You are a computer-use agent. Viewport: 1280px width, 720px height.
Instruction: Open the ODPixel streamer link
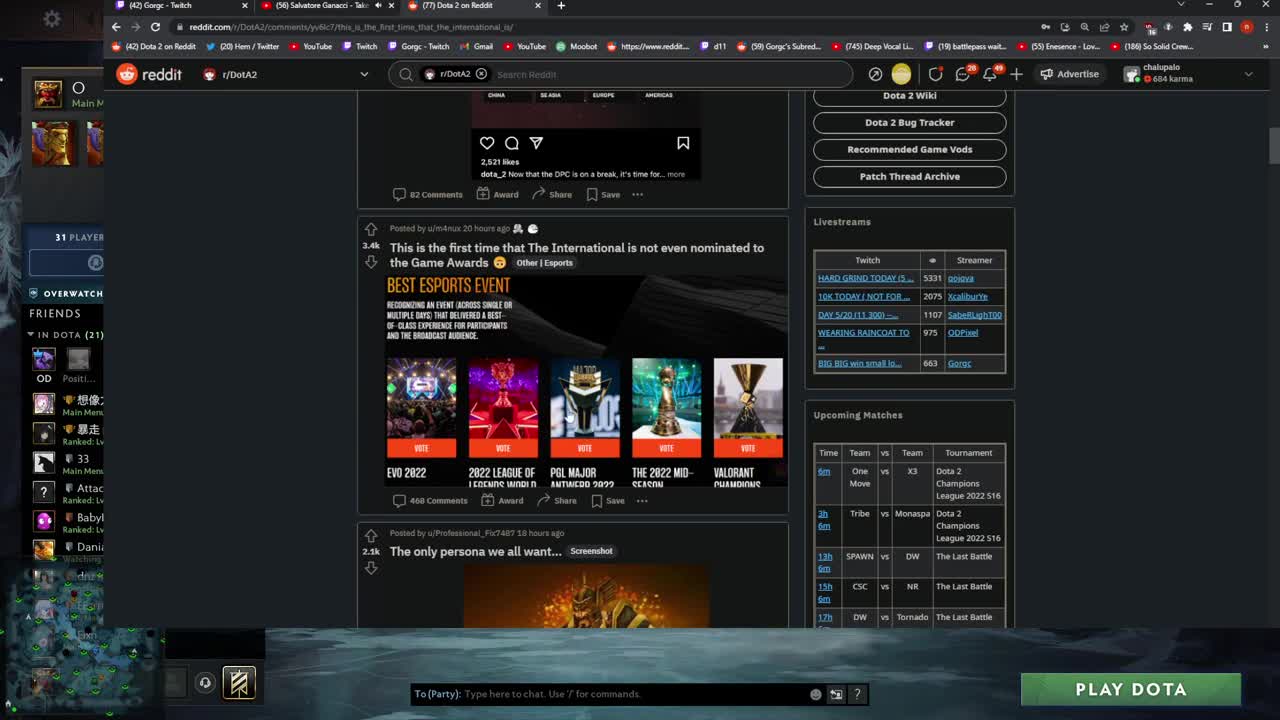963,332
